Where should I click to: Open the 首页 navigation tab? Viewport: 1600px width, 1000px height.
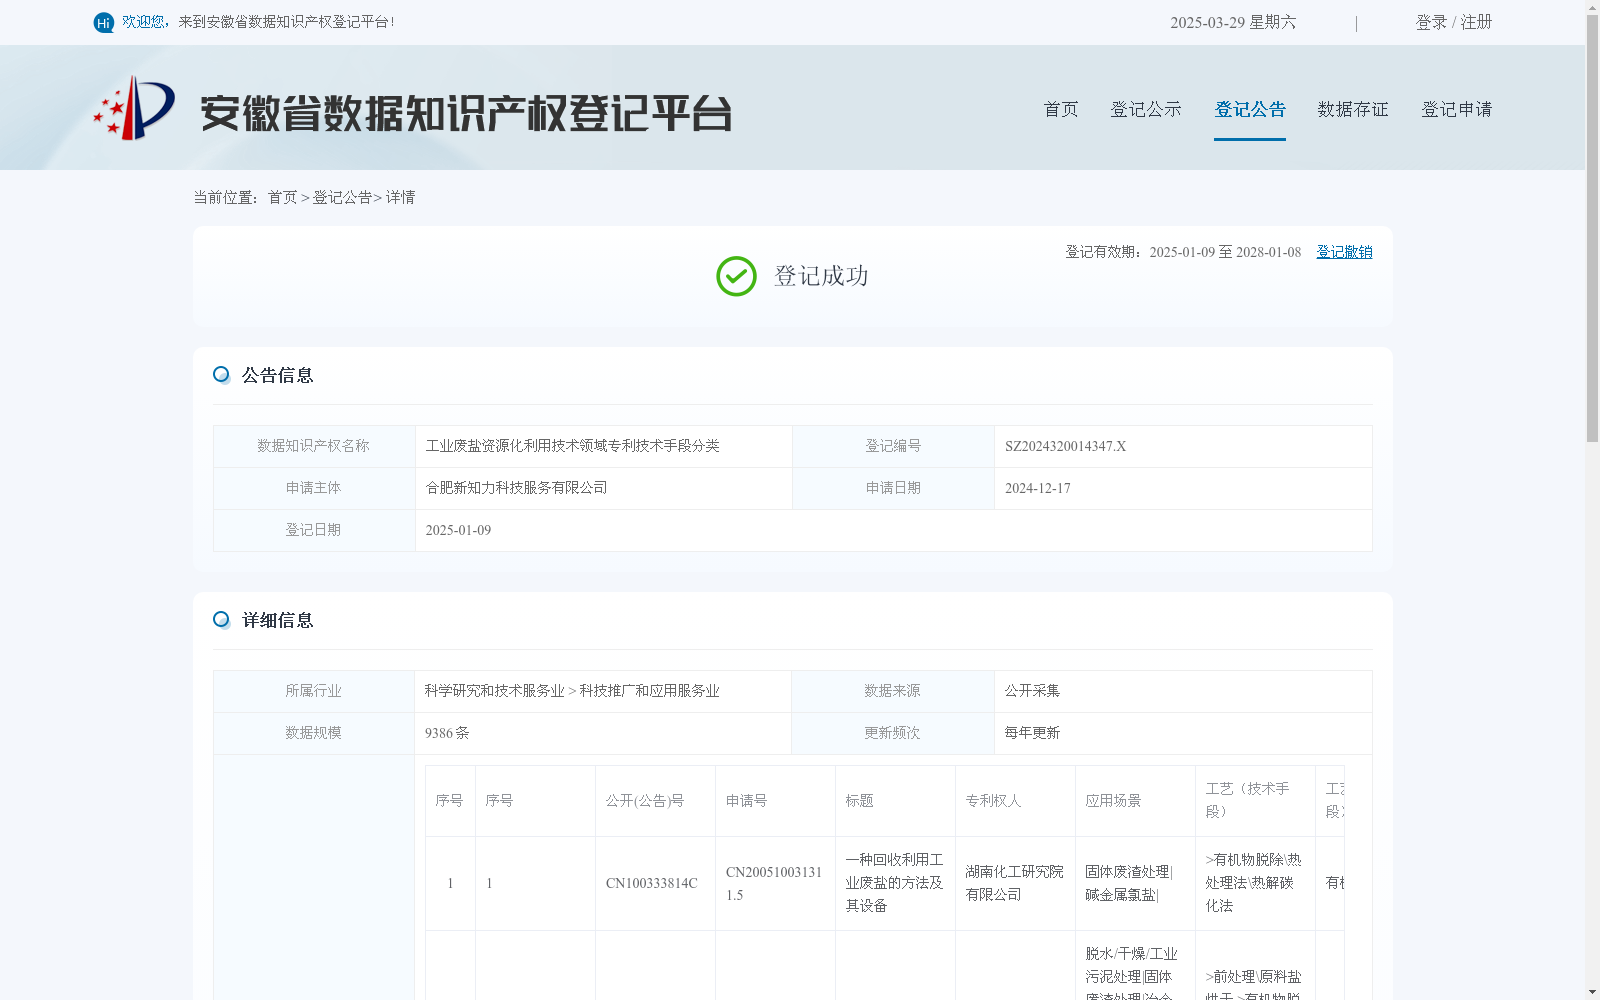tap(1061, 109)
